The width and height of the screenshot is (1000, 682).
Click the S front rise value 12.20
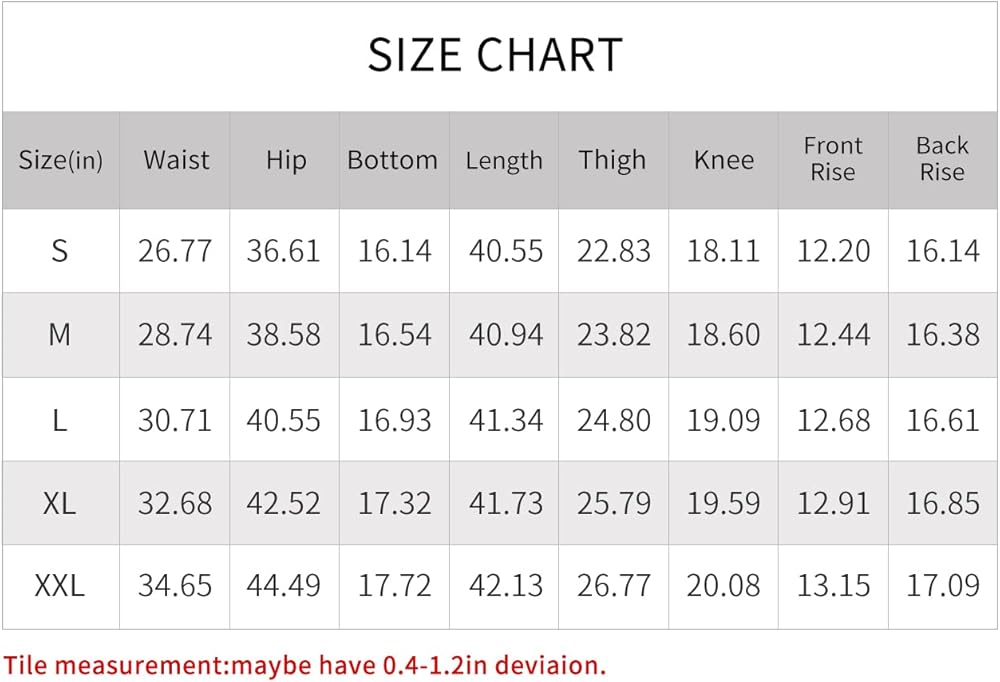pyautogui.click(x=833, y=251)
